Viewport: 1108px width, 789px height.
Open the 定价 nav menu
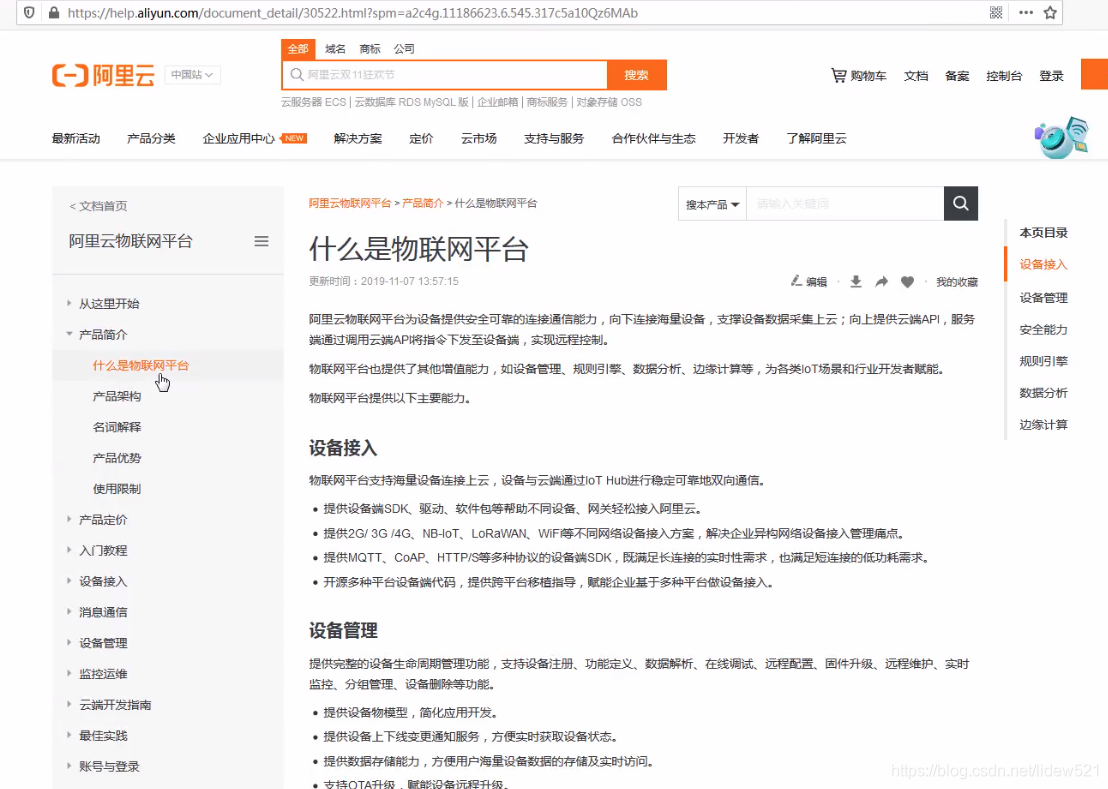(421, 138)
